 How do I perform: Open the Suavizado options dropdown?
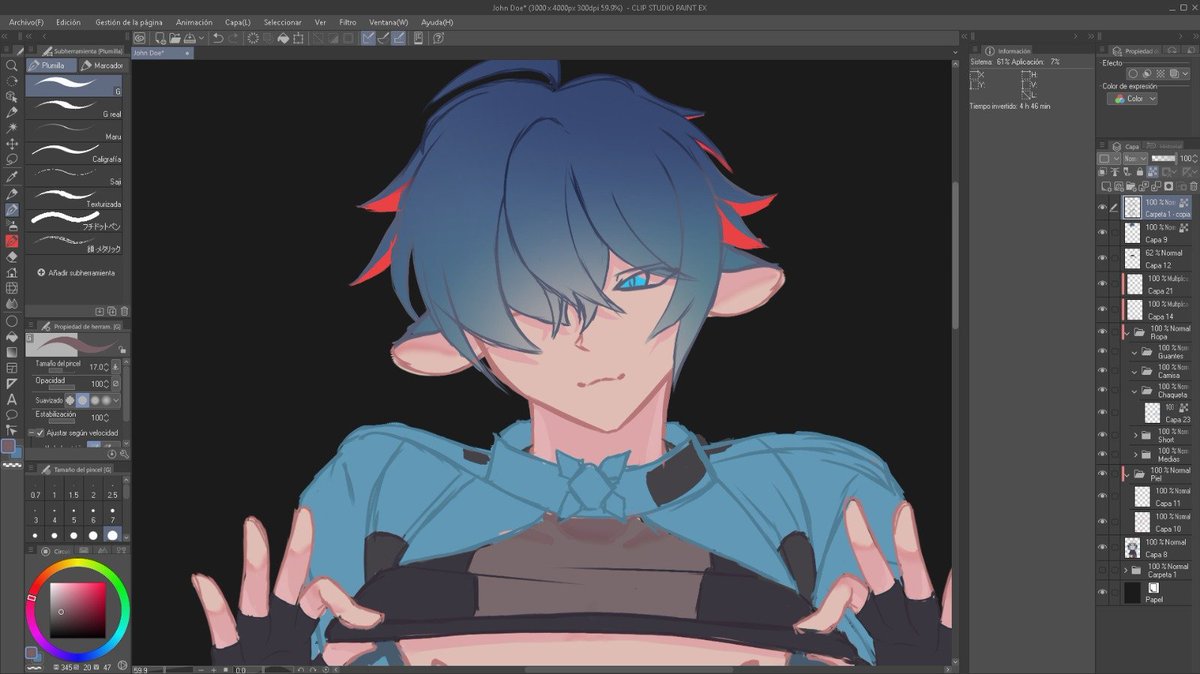pos(116,401)
